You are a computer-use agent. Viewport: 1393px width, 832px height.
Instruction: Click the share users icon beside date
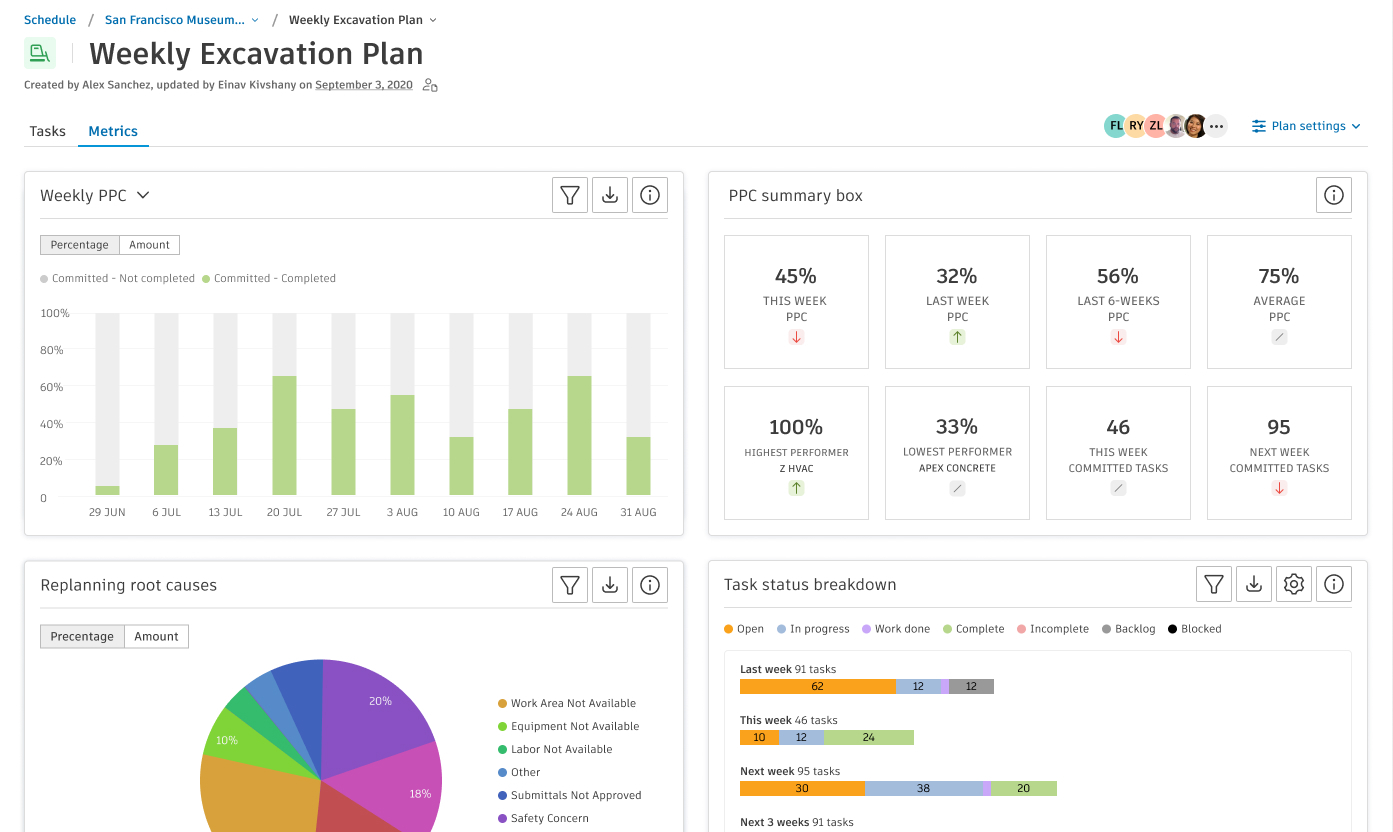point(430,85)
